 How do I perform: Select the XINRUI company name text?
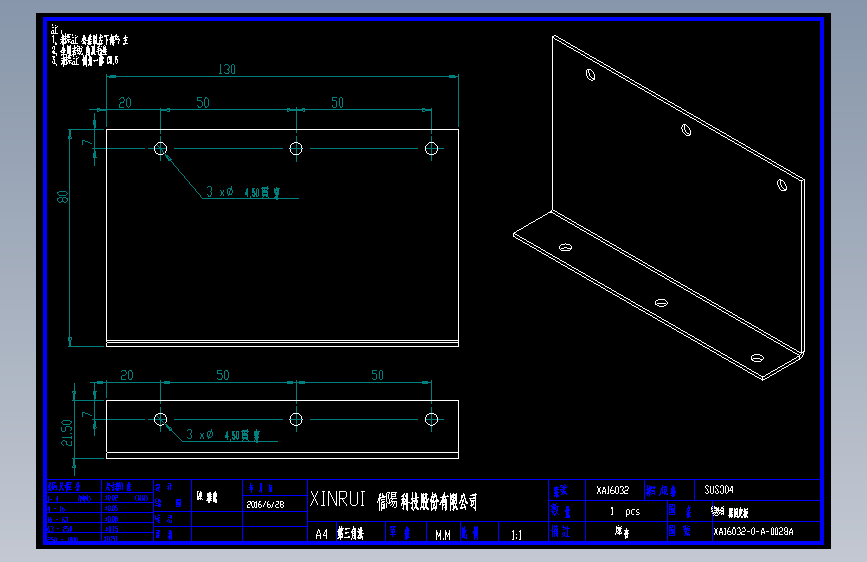[337, 499]
